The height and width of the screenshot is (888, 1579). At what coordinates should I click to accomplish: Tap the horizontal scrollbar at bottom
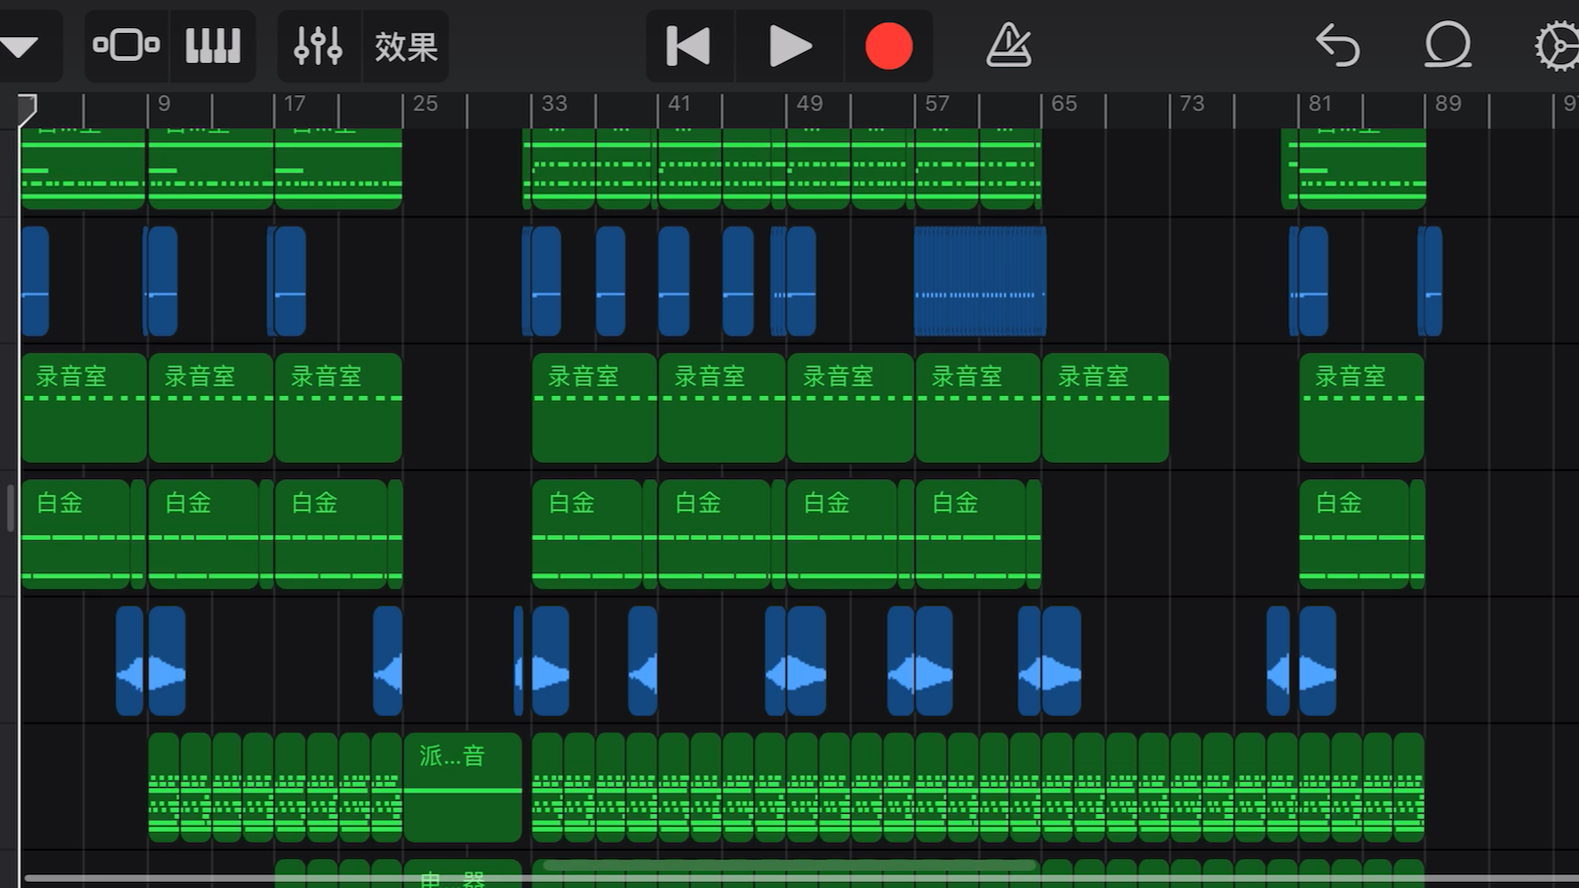coord(790,879)
